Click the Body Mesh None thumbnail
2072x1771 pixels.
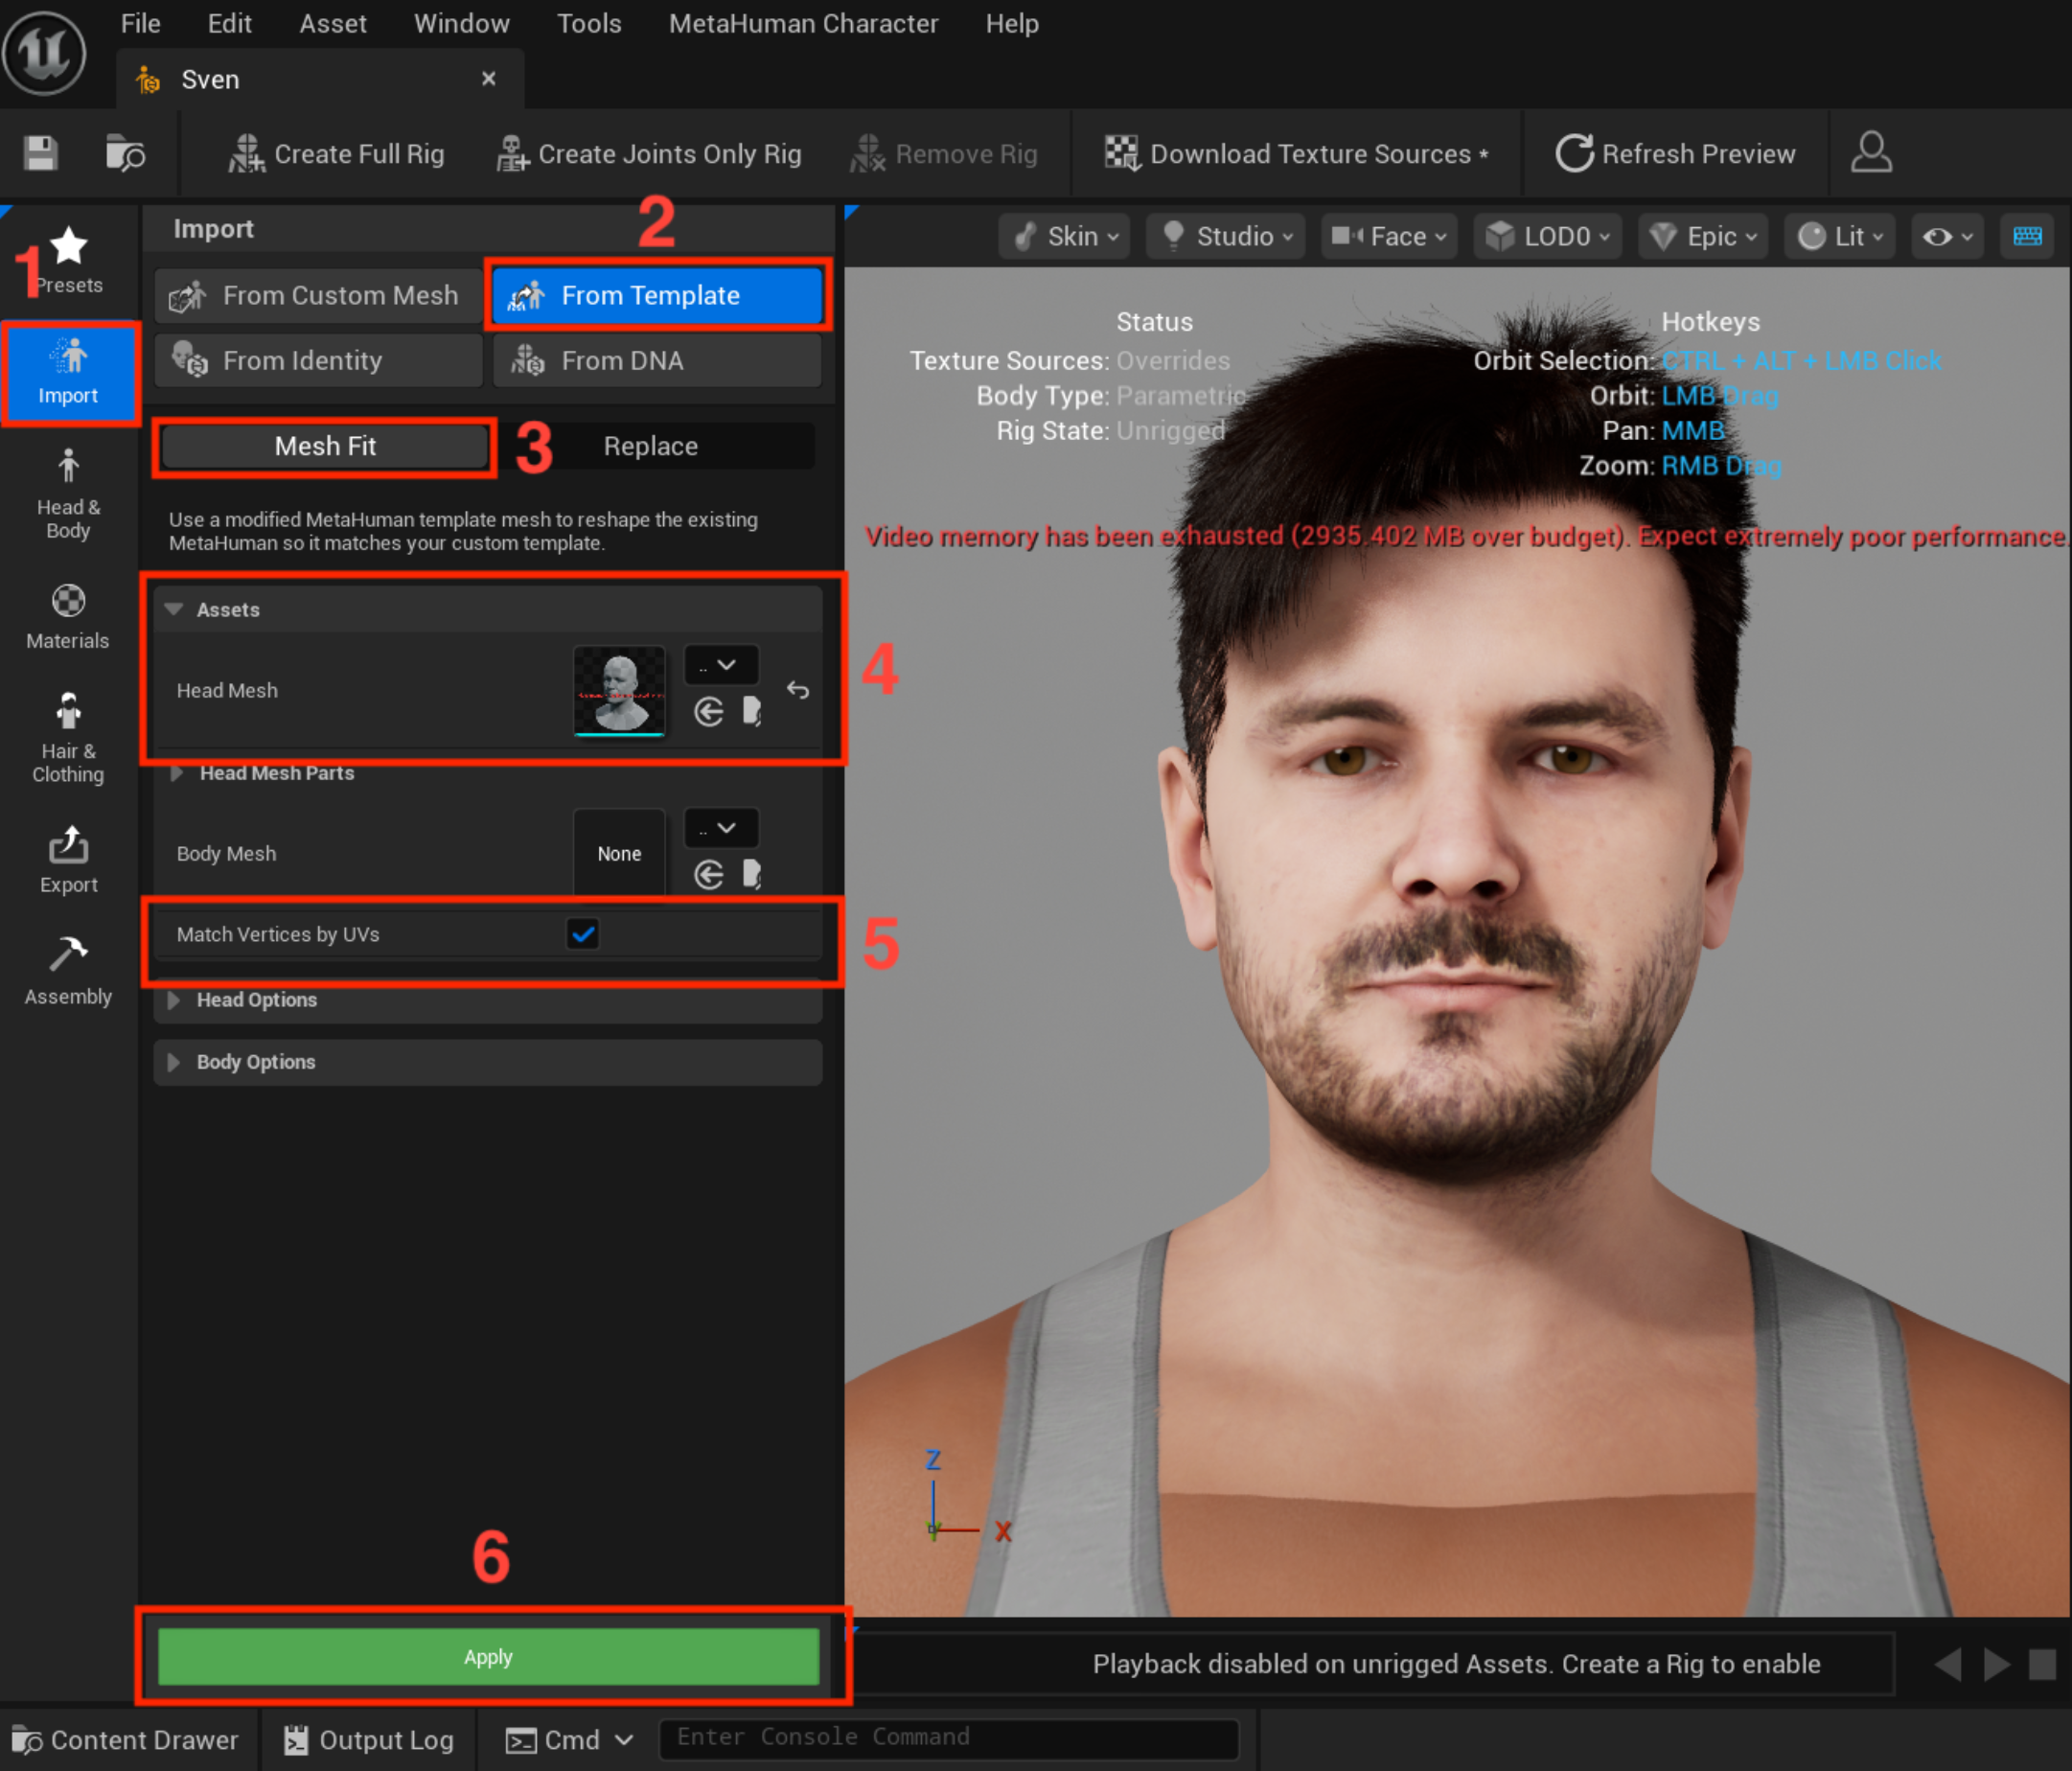point(619,854)
